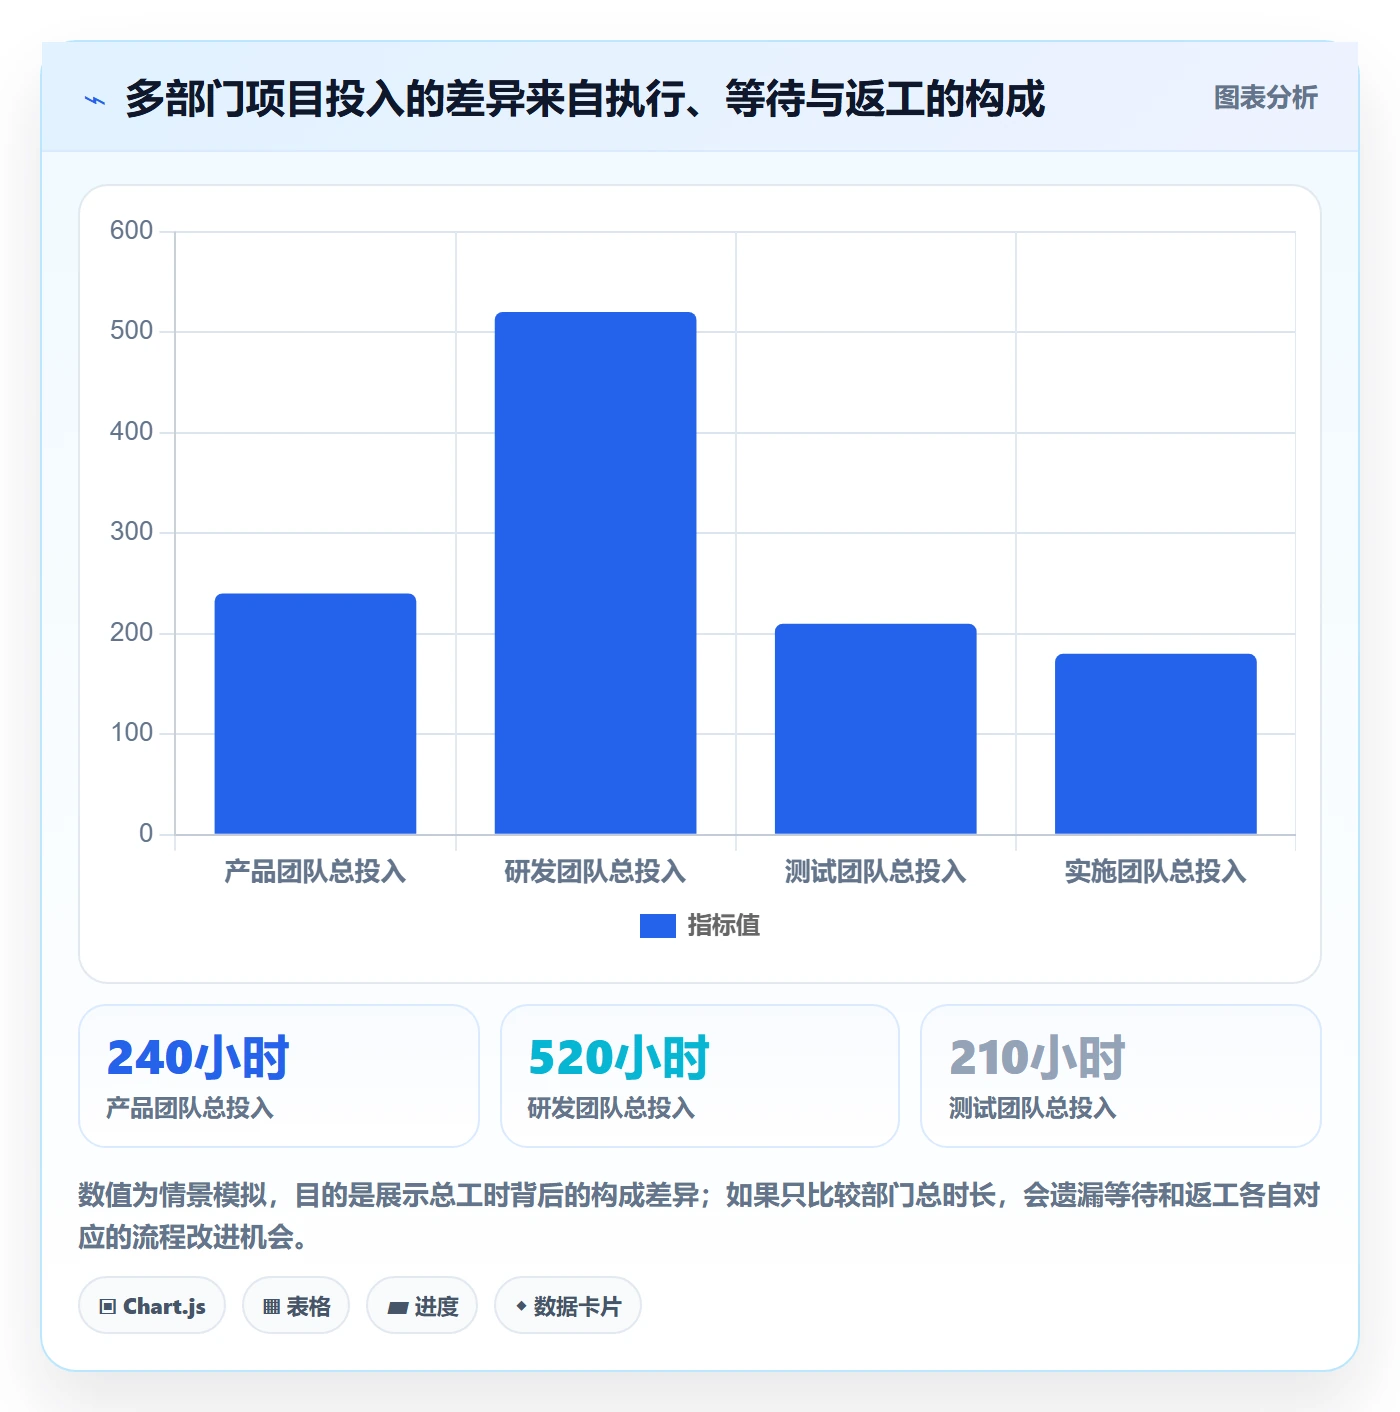
Task: Click the 研发团队总投入 bar in the chart
Action: [595, 573]
